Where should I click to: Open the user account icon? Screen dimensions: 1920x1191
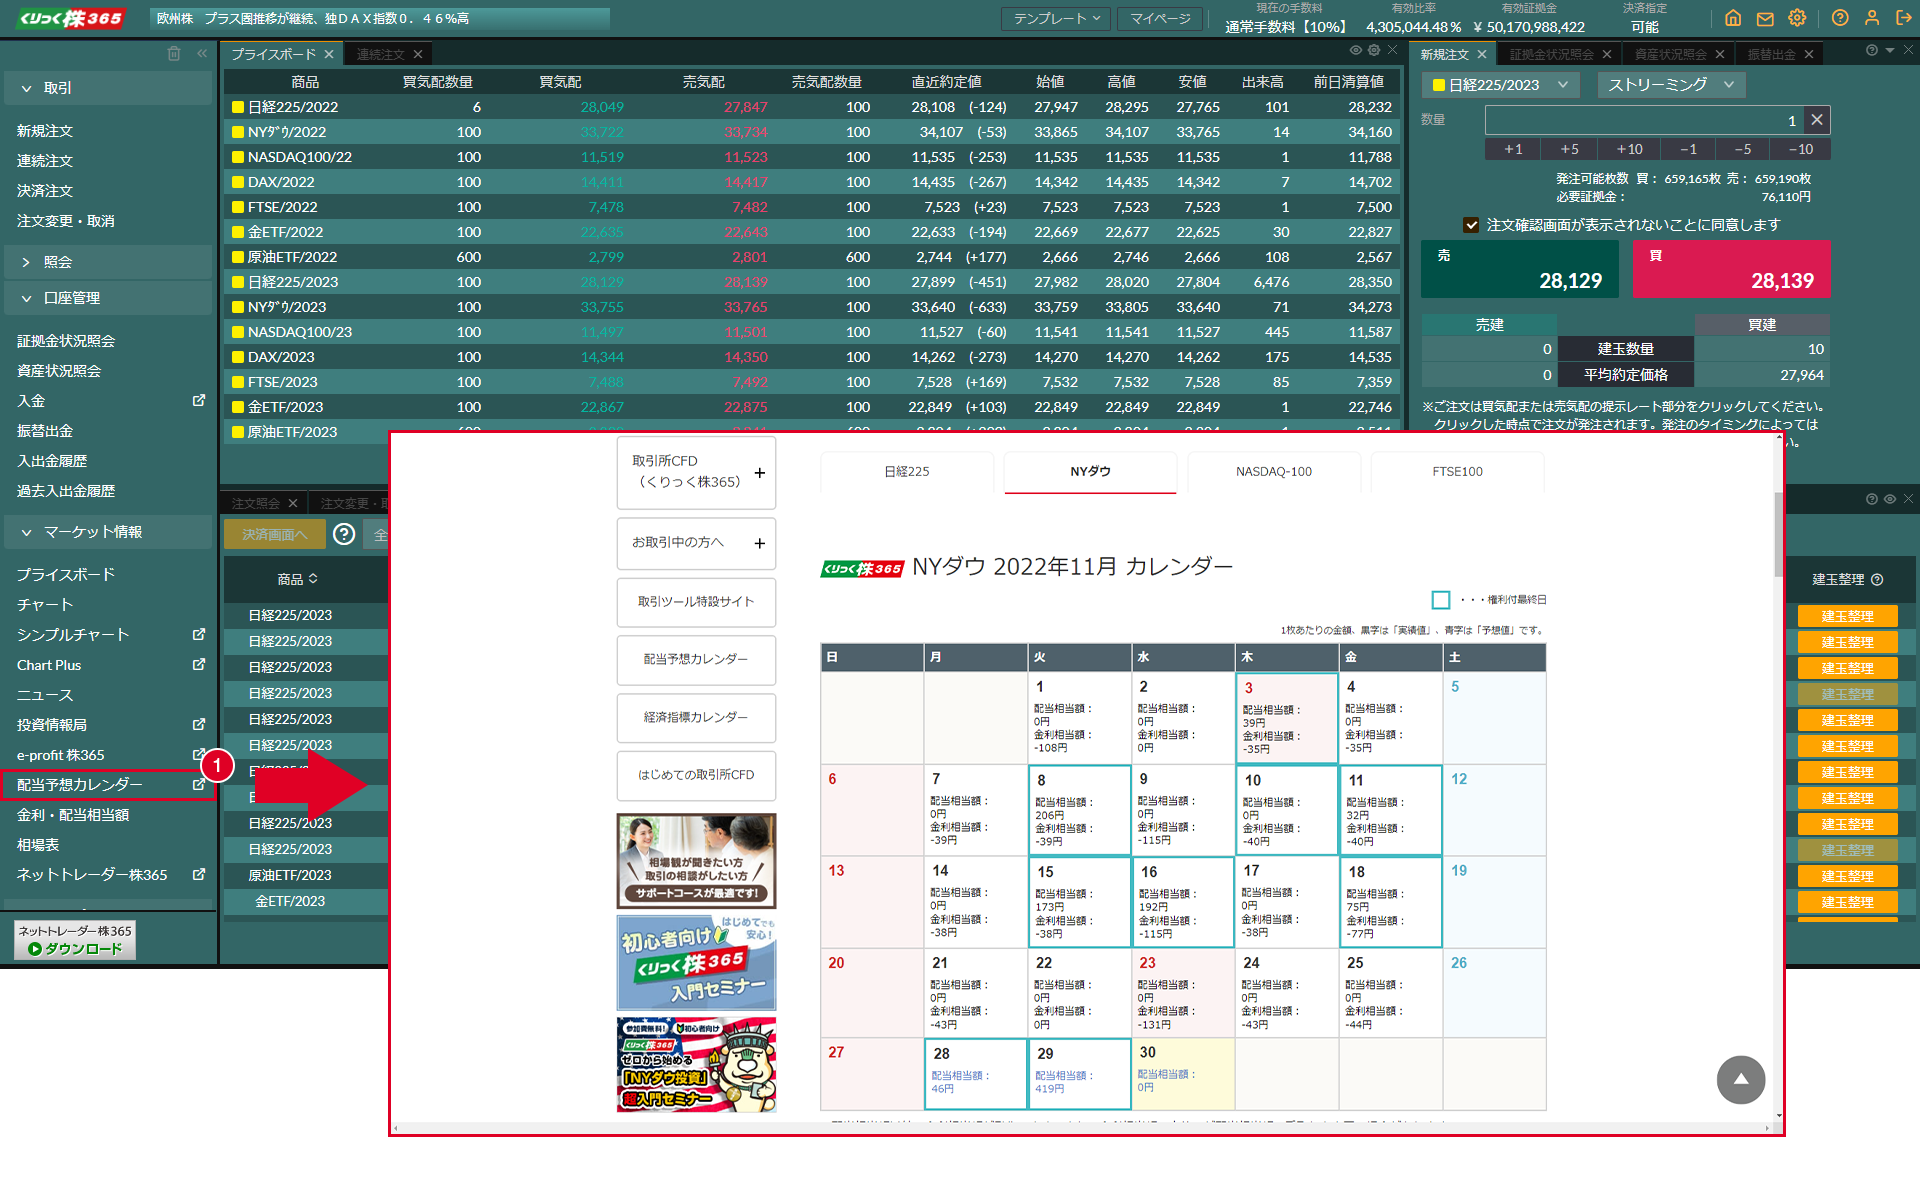[1872, 18]
